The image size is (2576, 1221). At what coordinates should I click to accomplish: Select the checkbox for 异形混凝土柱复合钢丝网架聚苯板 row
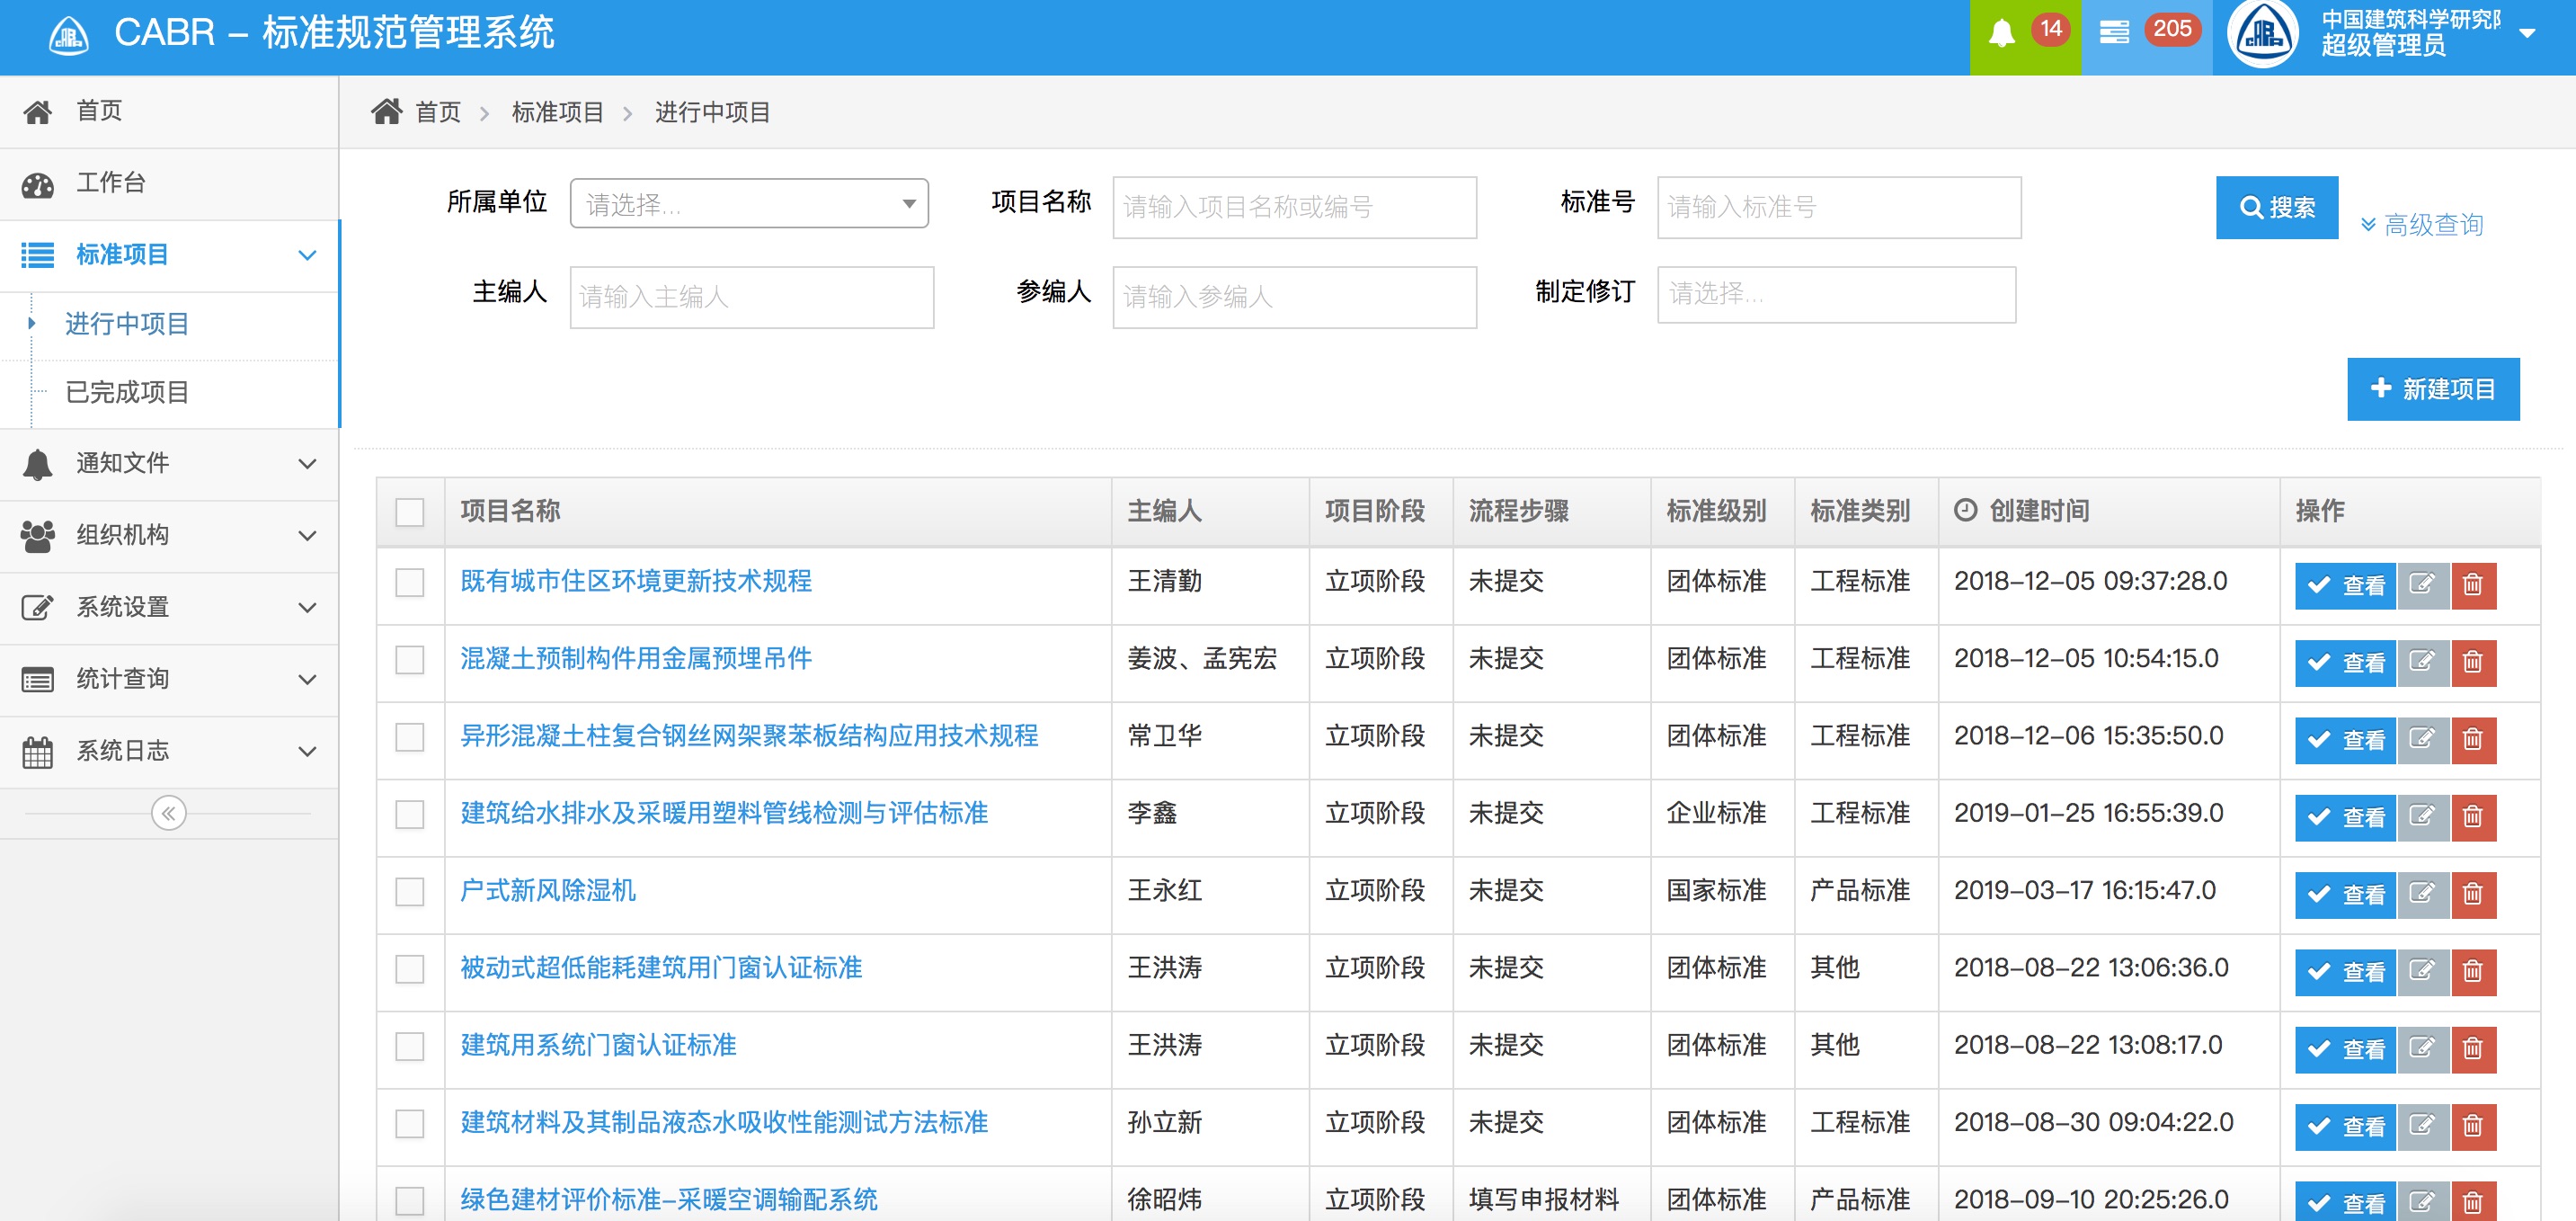coord(410,737)
